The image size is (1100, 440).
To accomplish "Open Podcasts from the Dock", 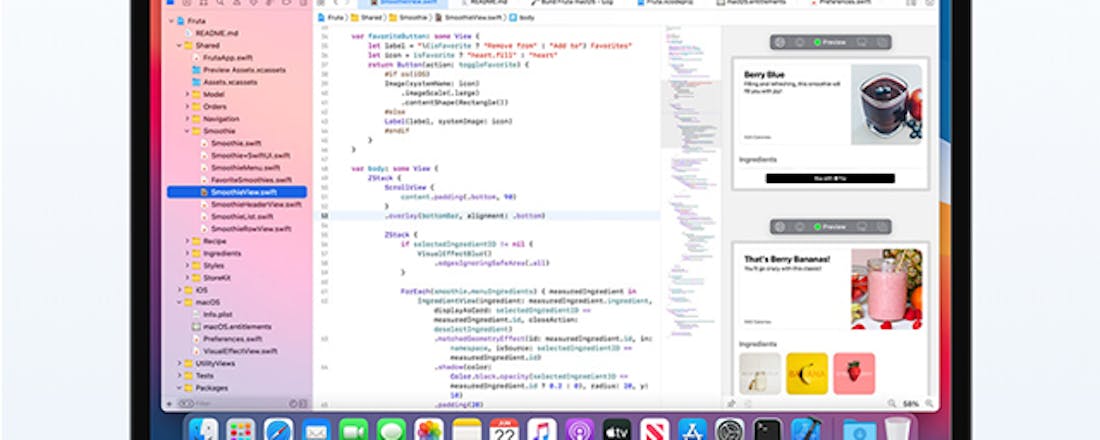I will click(x=579, y=429).
